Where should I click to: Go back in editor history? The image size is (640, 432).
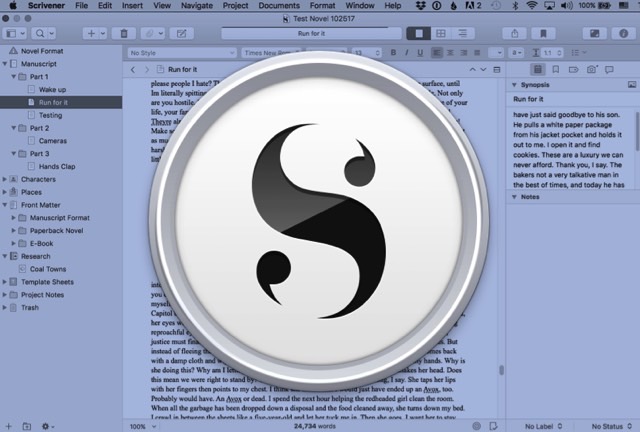click(133, 69)
